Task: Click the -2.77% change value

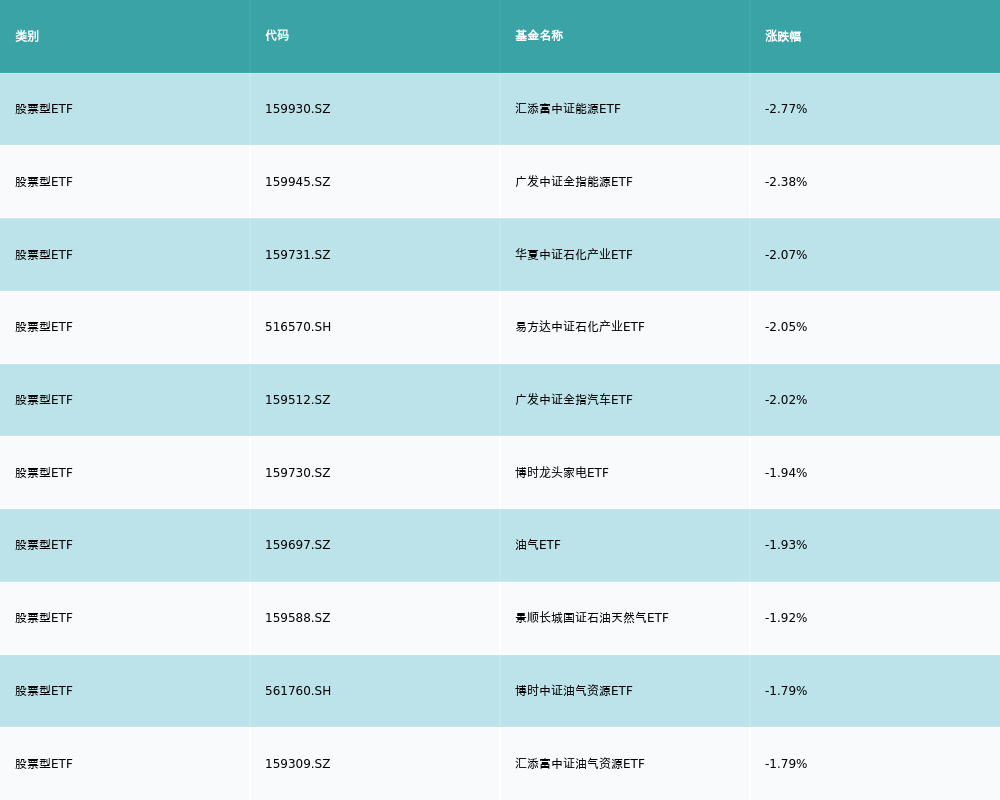Action: tap(786, 109)
